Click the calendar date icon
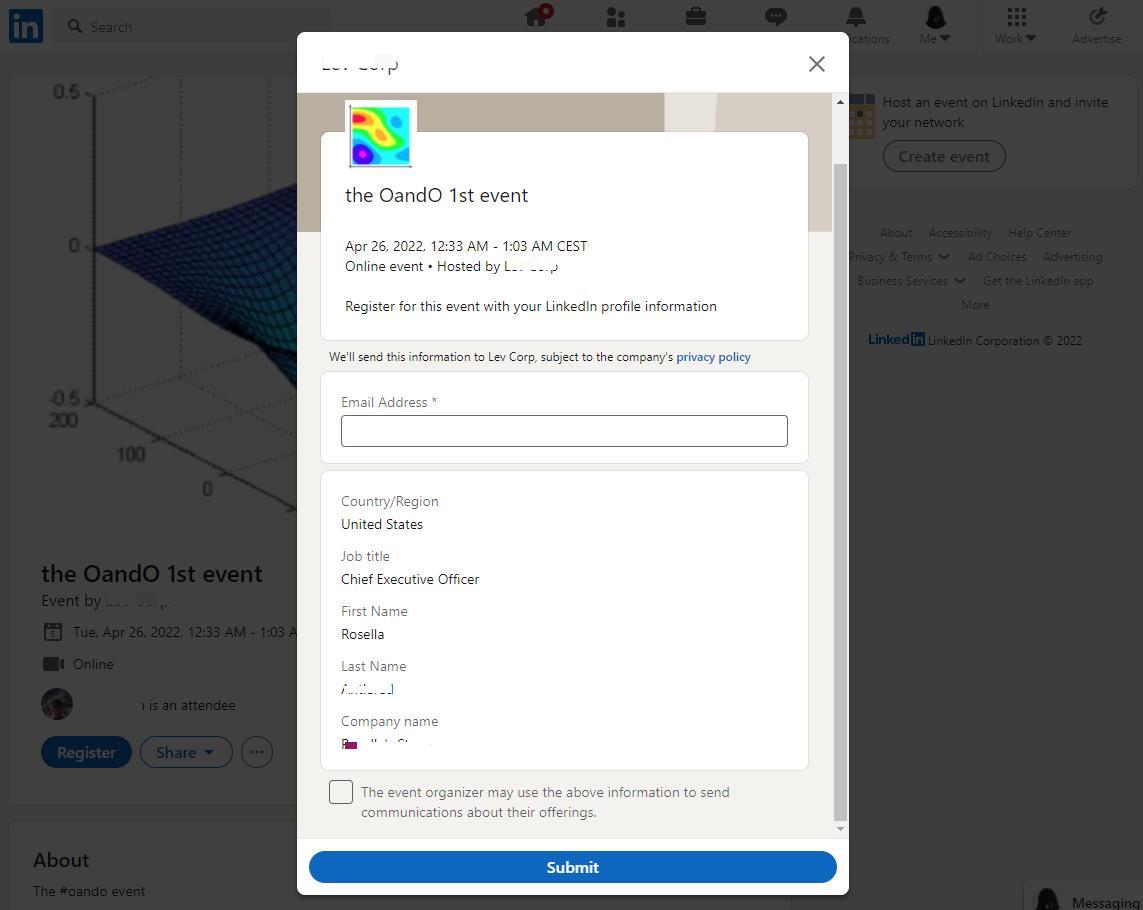The height and width of the screenshot is (910, 1143). pyautogui.click(x=52, y=631)
